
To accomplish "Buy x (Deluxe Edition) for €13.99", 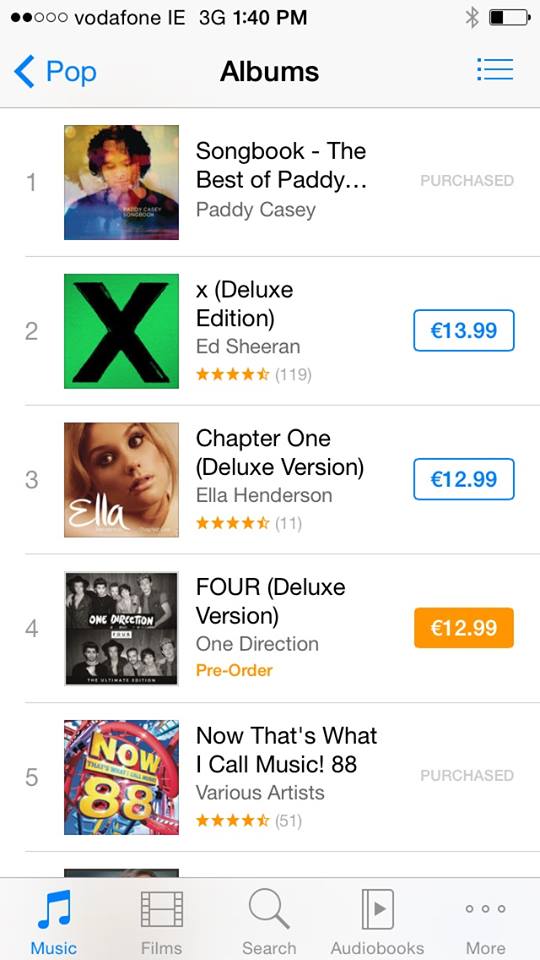I will point(463,331).
